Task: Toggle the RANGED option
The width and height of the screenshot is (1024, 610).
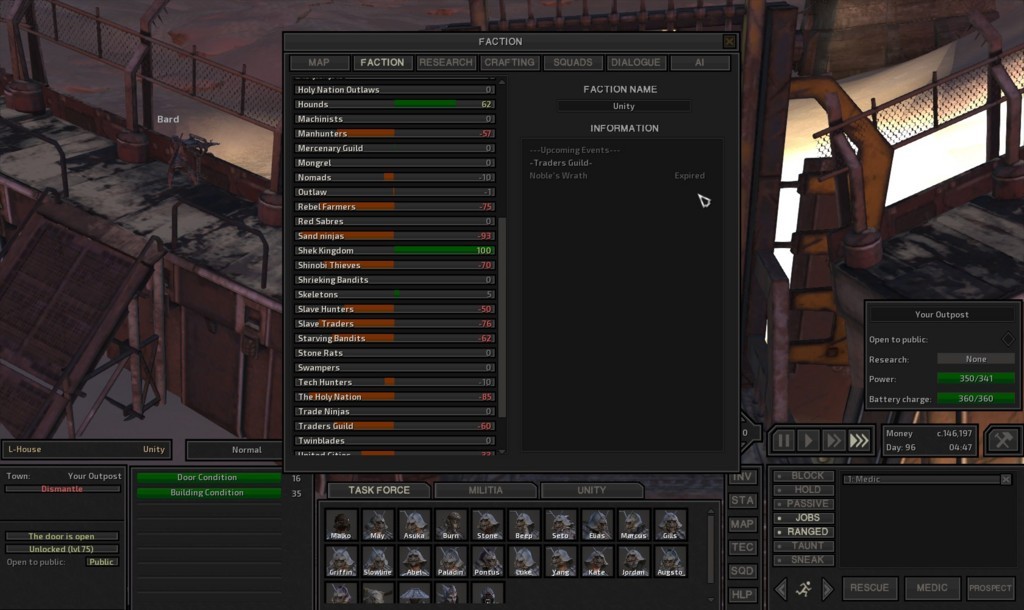Action: pos(804,532)
